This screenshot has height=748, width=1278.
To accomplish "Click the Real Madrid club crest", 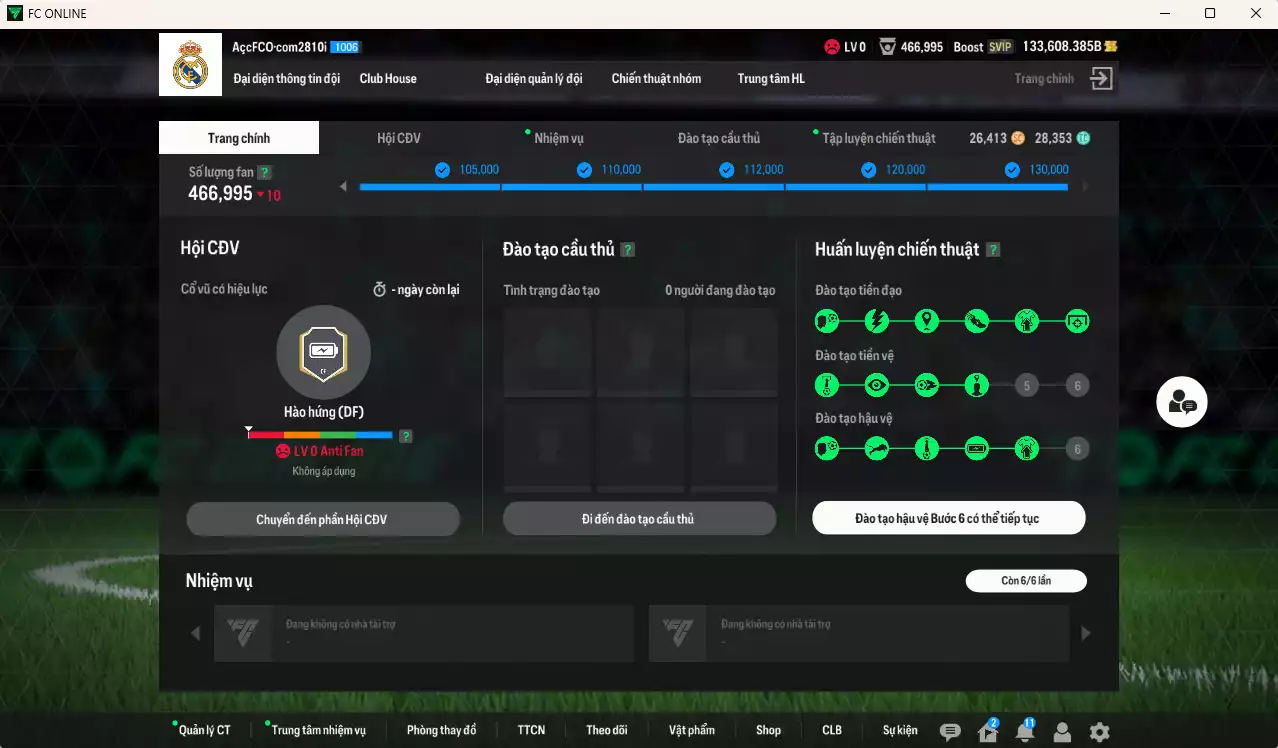I will (190, 65).
